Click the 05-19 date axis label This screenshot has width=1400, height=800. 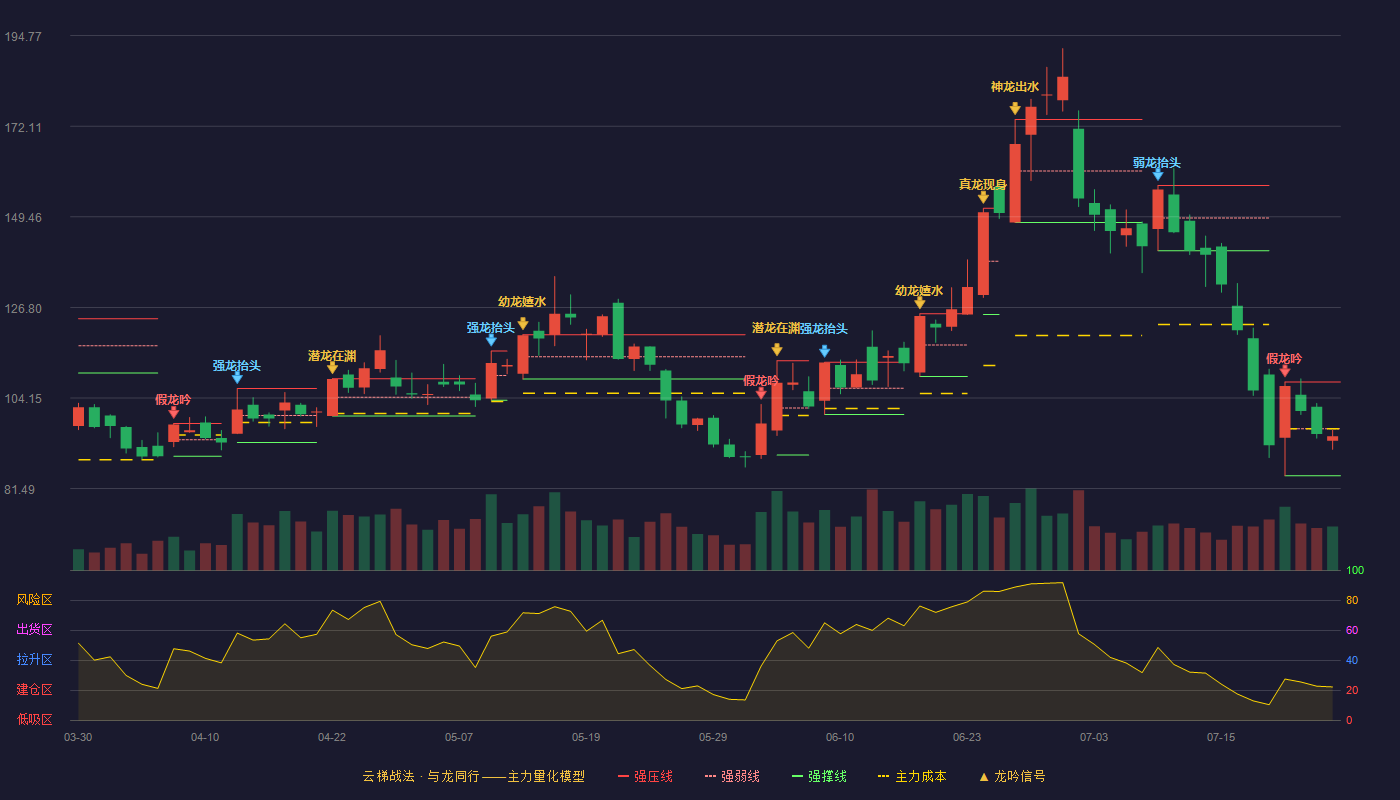(x=586, y=737)
